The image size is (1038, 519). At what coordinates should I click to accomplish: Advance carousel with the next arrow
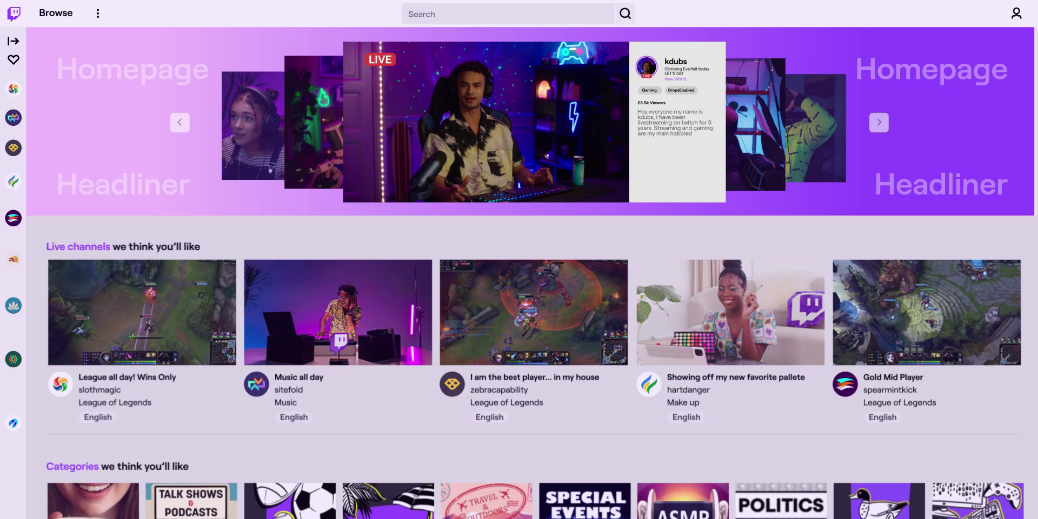coord(878,122)
